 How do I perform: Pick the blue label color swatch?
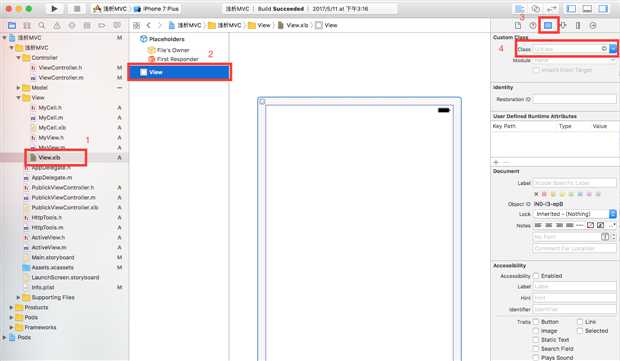(580, 194)
